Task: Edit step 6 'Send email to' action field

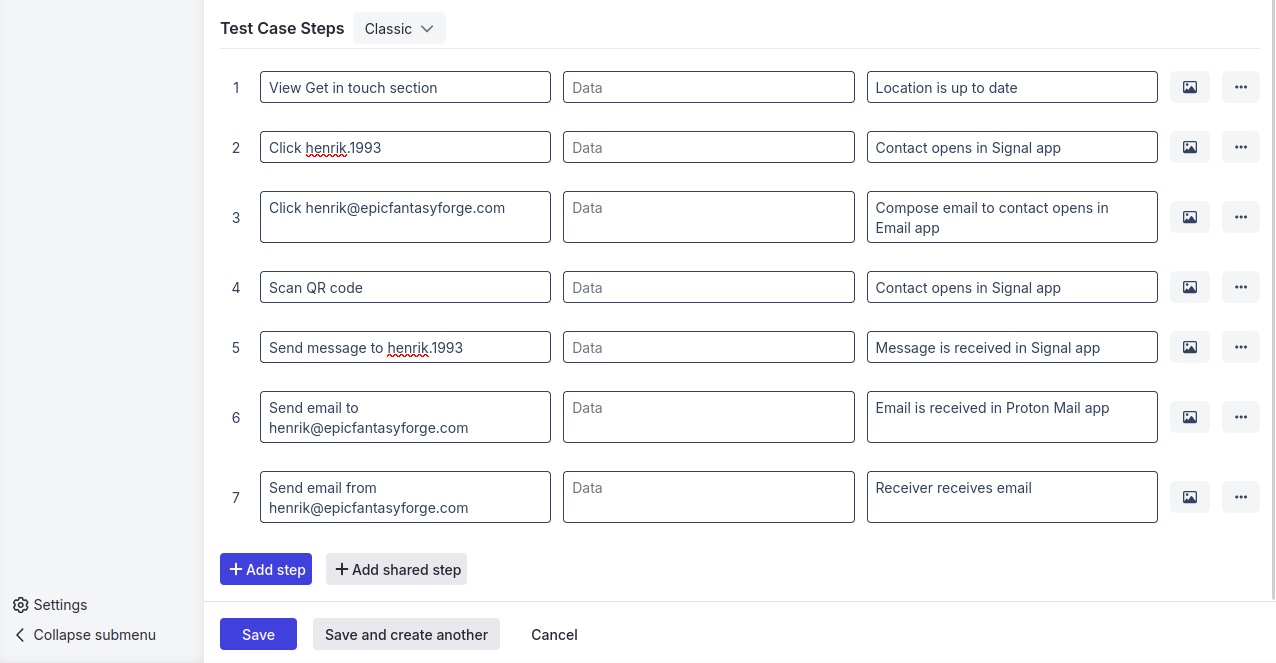Action: pyautogui.click(x=405, y=417)
